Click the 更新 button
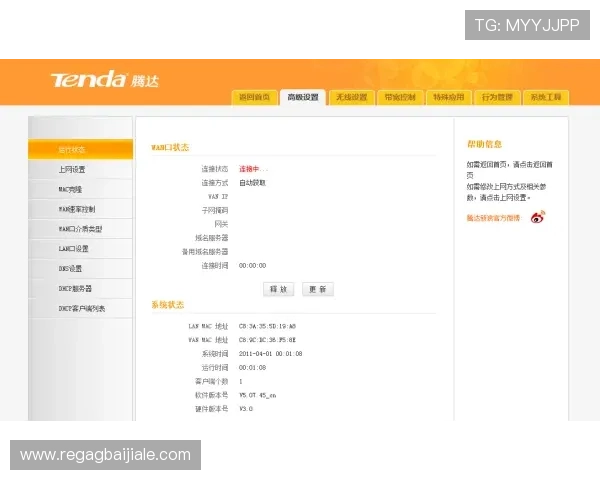The height and width of the screenshot is (480, 600). pos(318,289)
